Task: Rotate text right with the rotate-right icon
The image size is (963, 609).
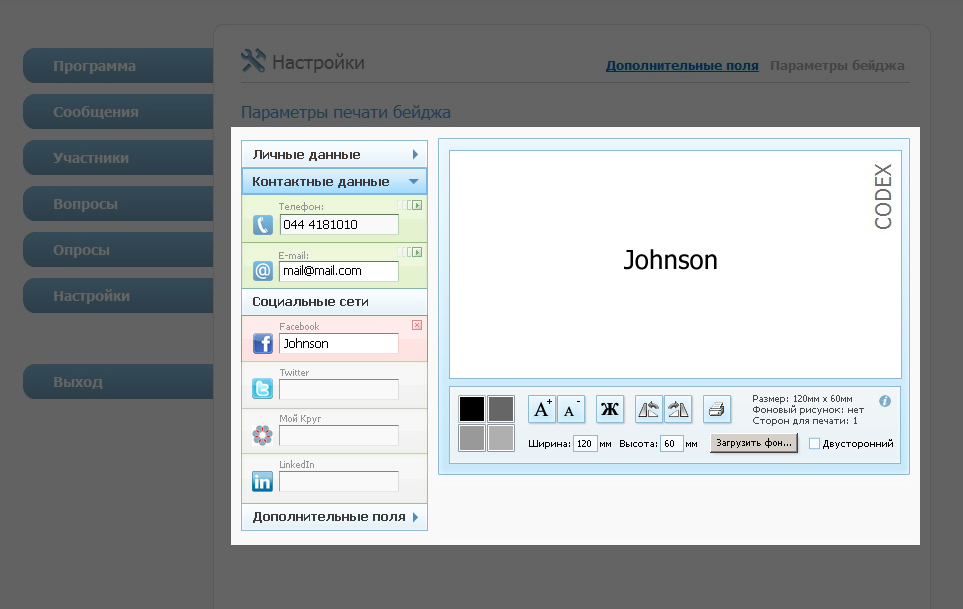Action: click(678, 409)
